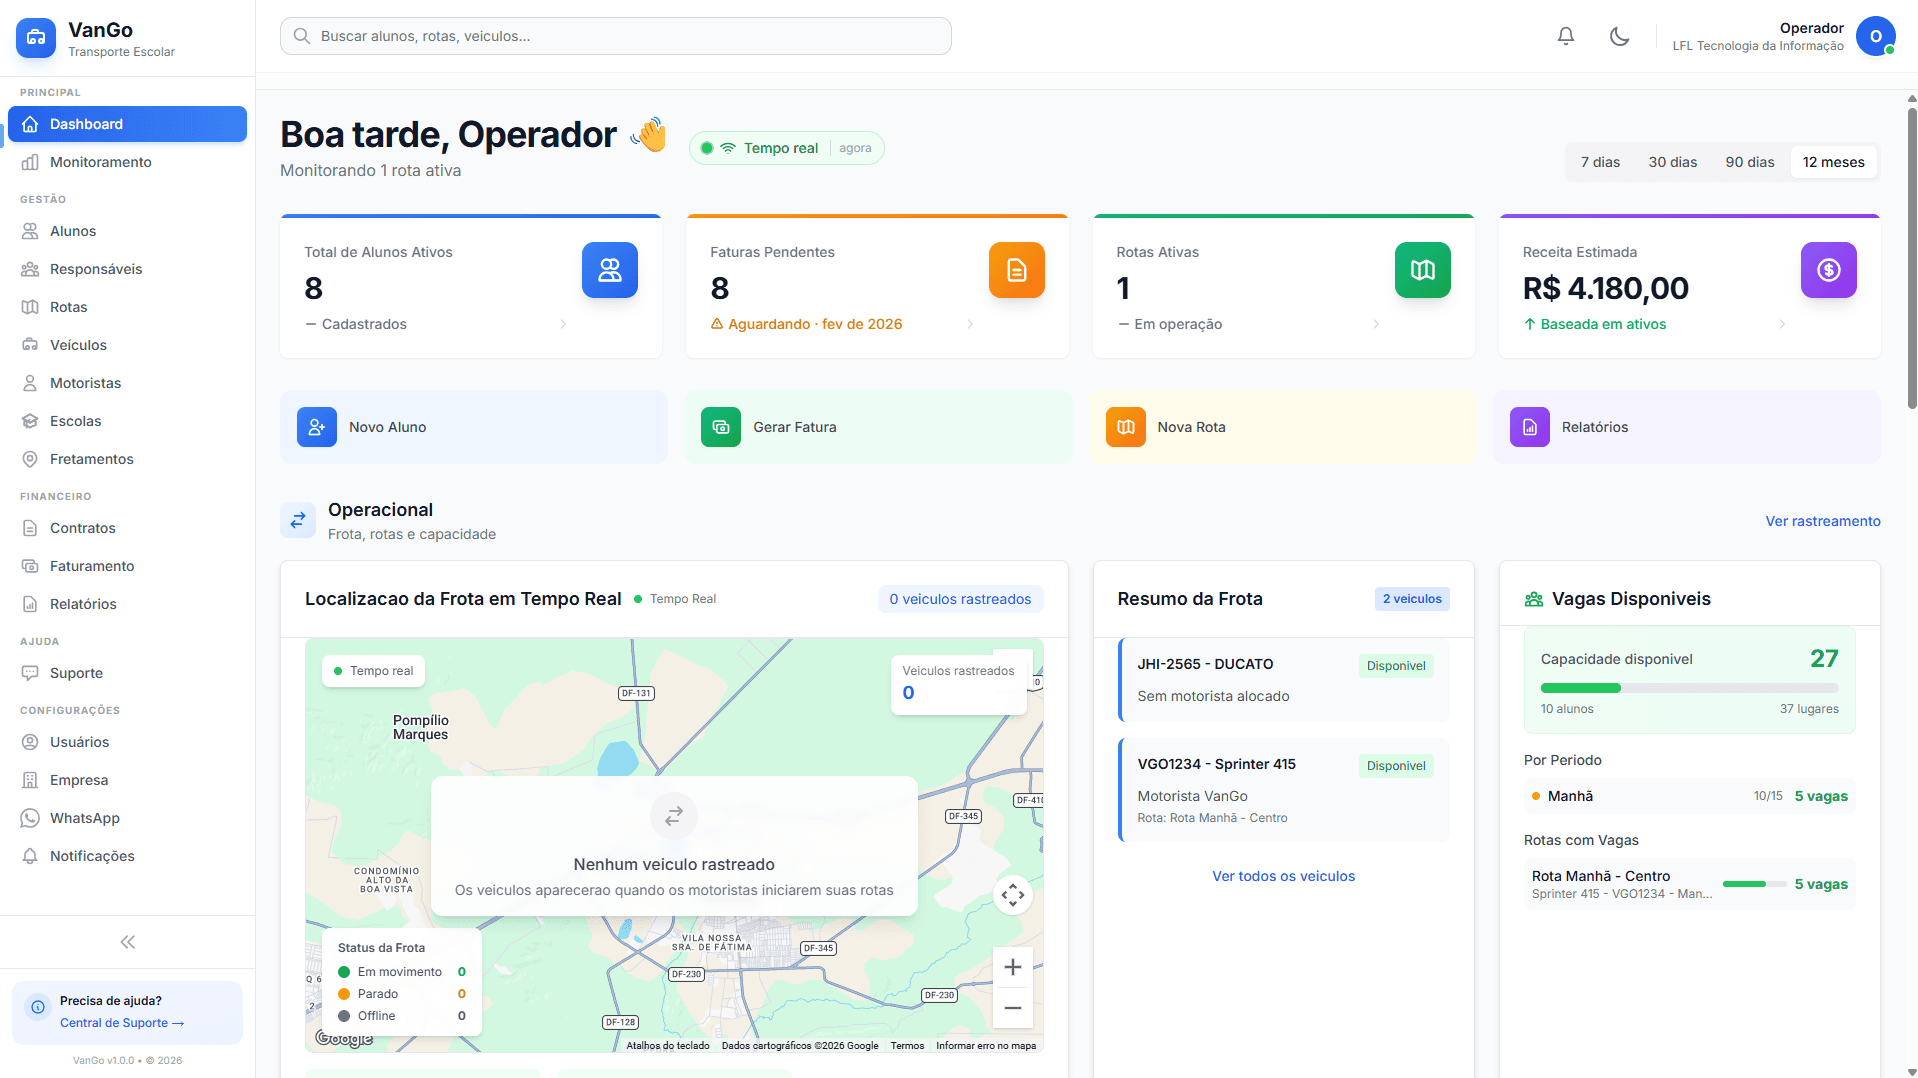Image resolution: width=1918 pixels, height=1078 pixels.
Task: Expand the Receita Estimada card details
Action: (1782, 324)
